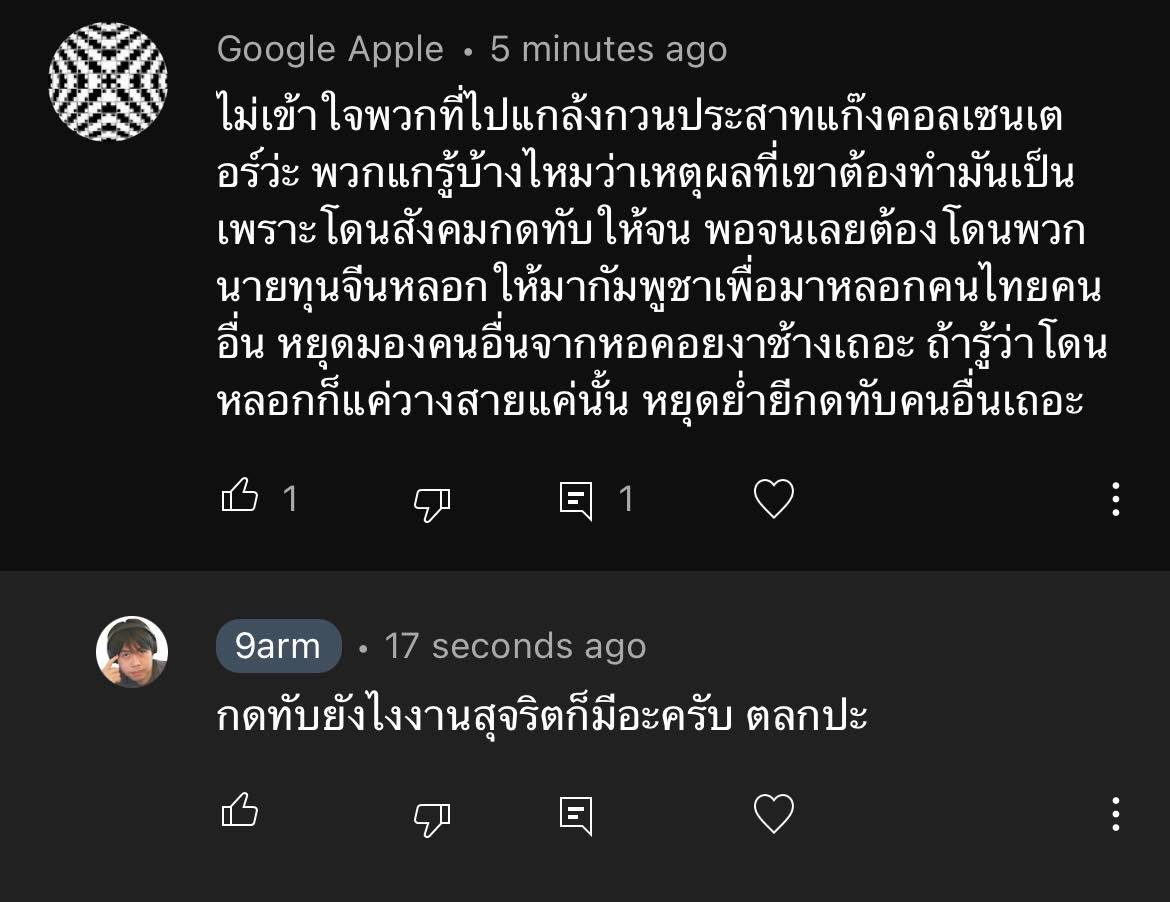1170x902 pixels.
Task: Dislike the Google Apple comment
Action: pyautogui.click(x=432, y=504)
